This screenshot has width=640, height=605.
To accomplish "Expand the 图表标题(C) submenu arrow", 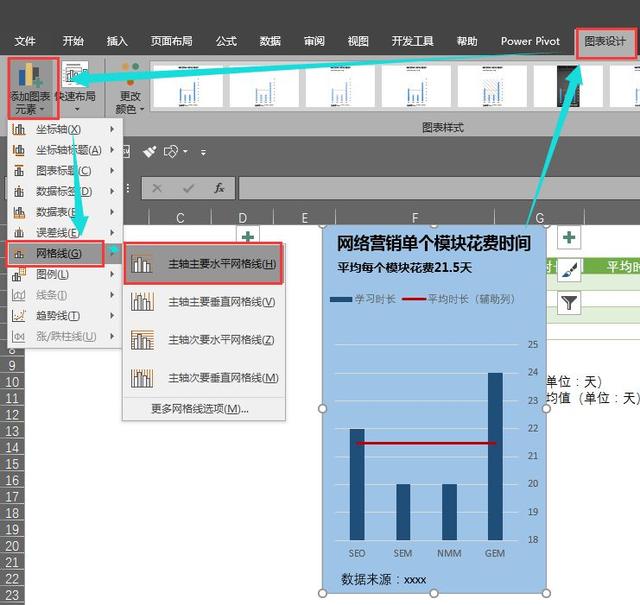I will point(112,171).
